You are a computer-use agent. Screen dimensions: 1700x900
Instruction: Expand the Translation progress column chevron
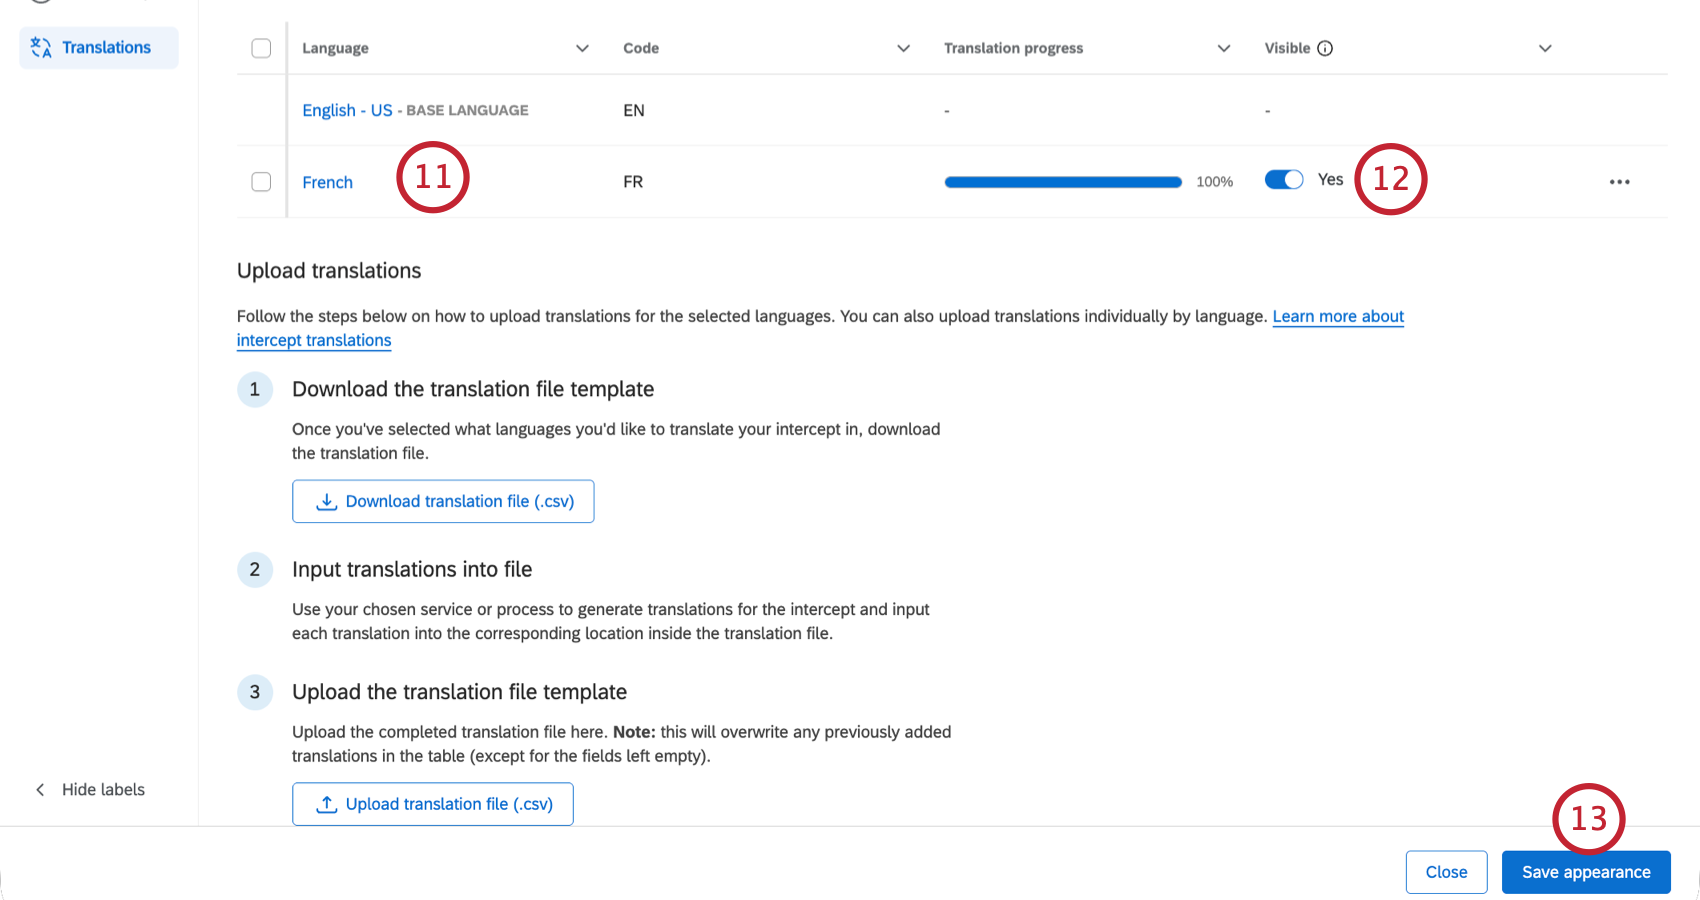[x=1224, y=48]
